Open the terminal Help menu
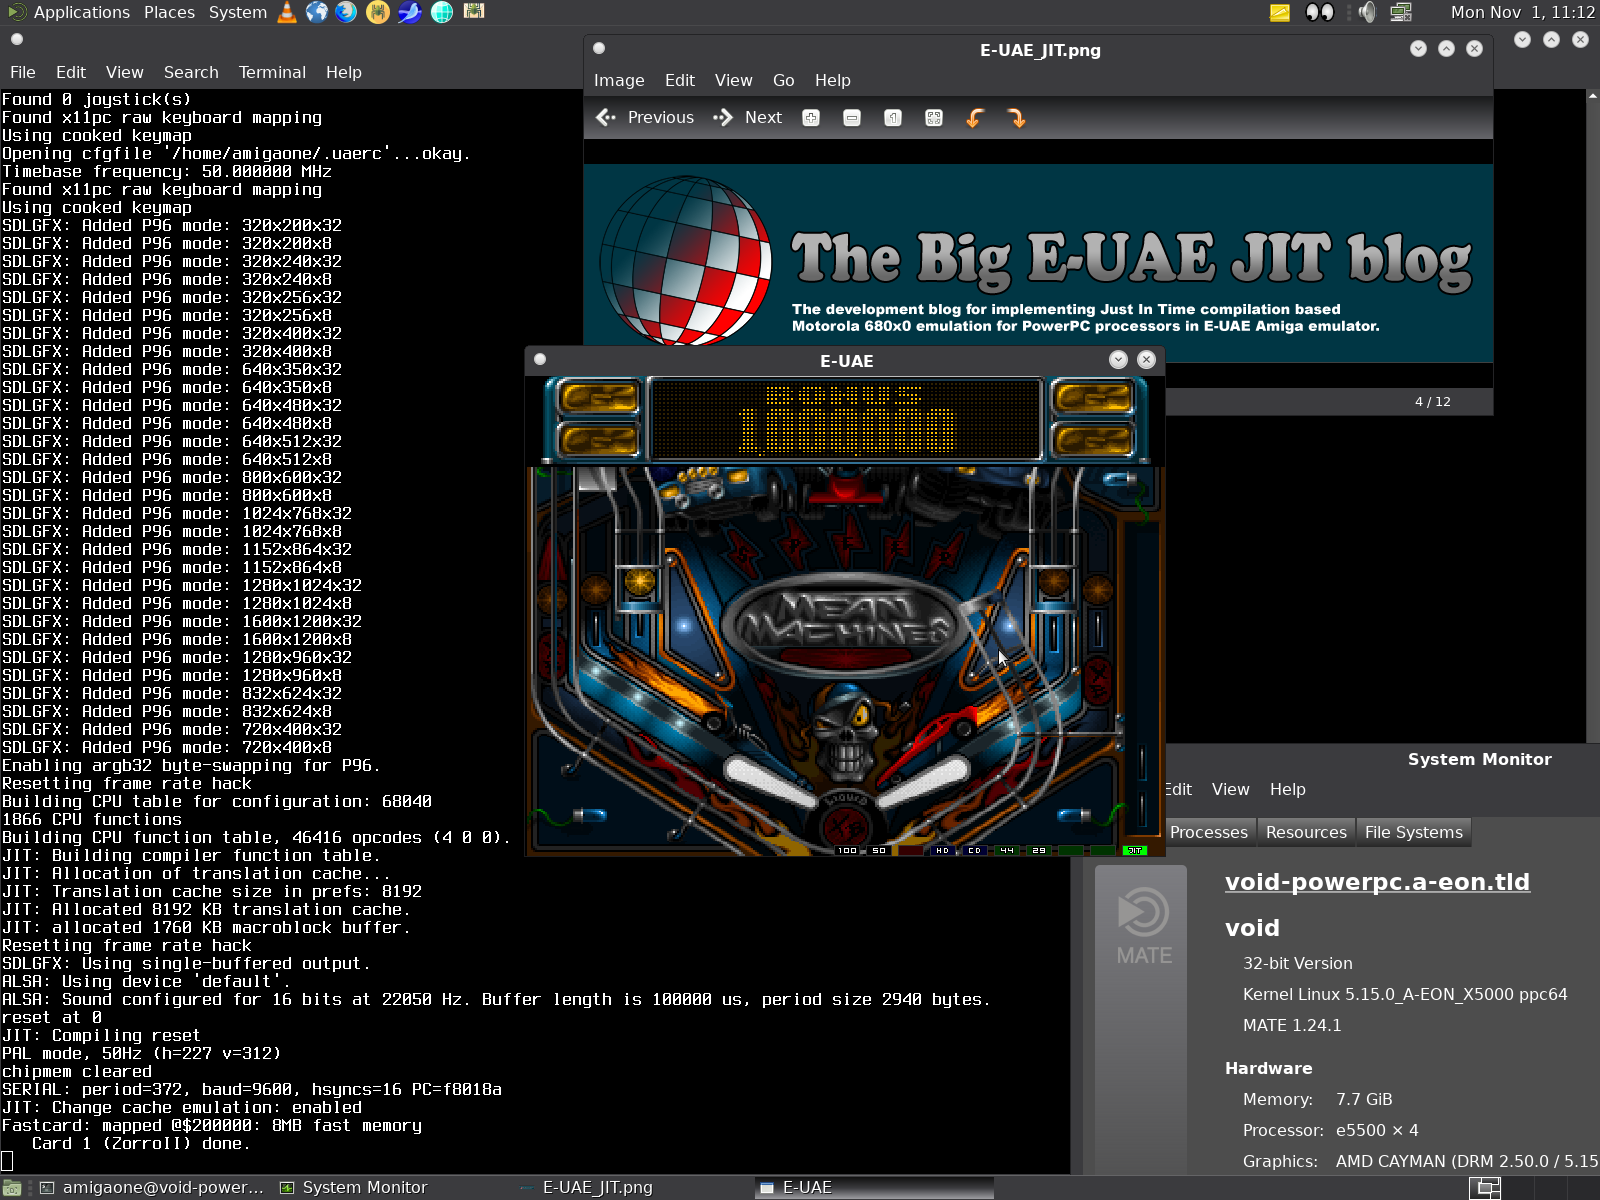This screenshot has height=1200, width=1600. point(344,72)
